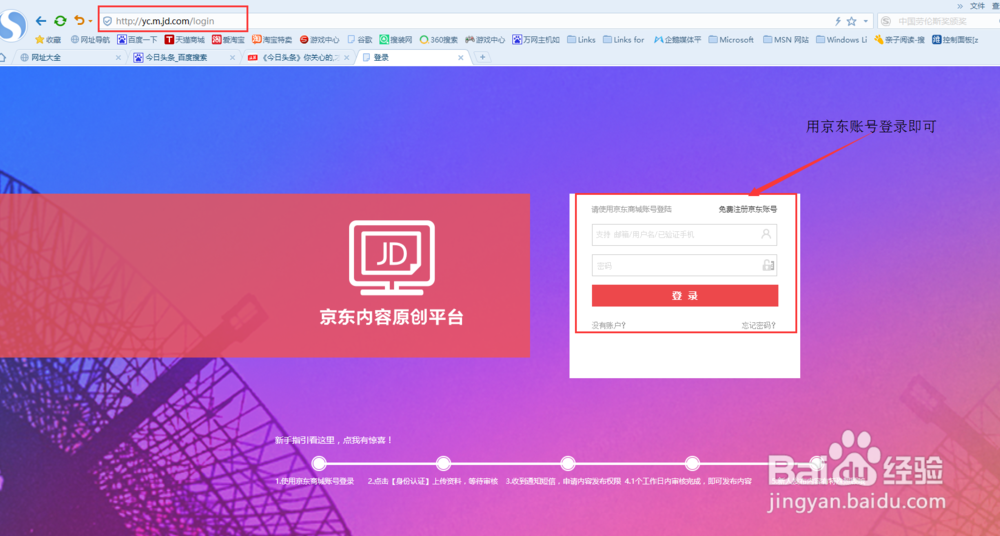Click the red 登录 button
The image size is (1000, 536).
(685, 296)
